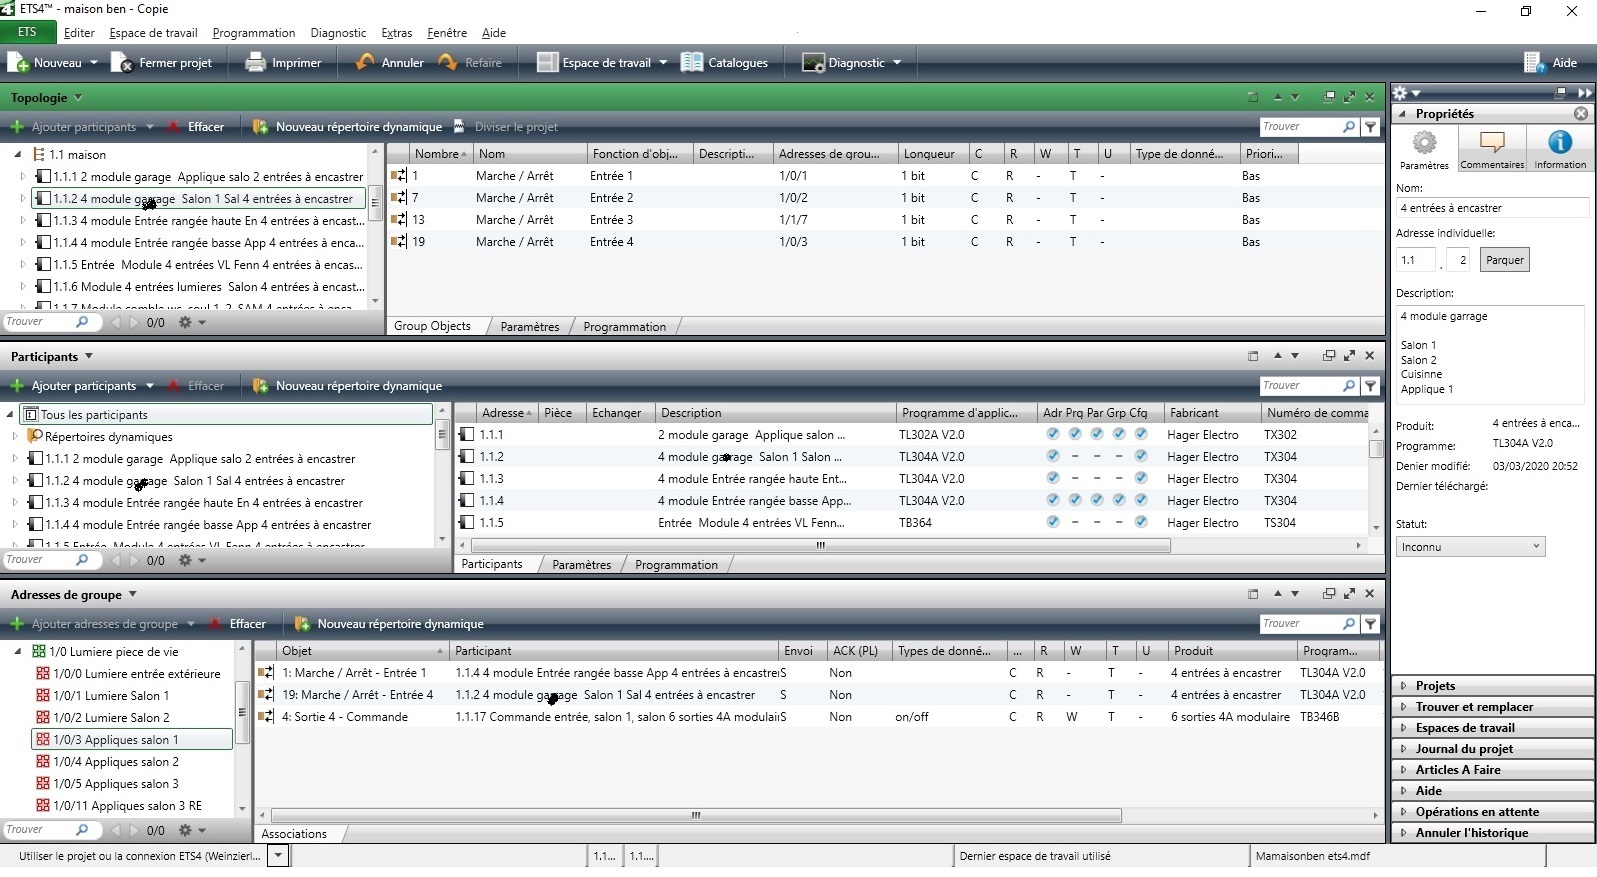The width and height of the screenshot is (1597, 877).
Task: Click the Nom input field in Propriétés
Action: pyautogui.click(x=1491, y=208)
